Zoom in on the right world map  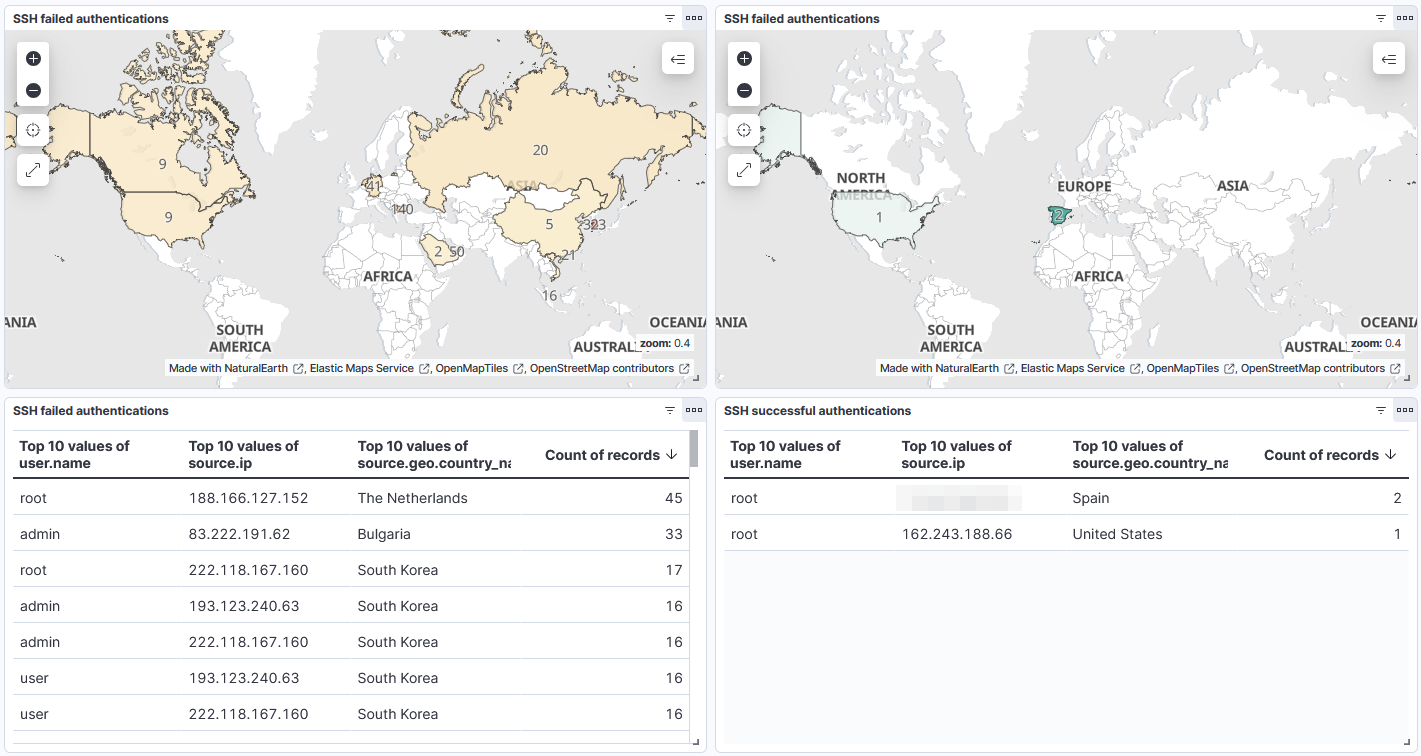(x=744, y=59)
